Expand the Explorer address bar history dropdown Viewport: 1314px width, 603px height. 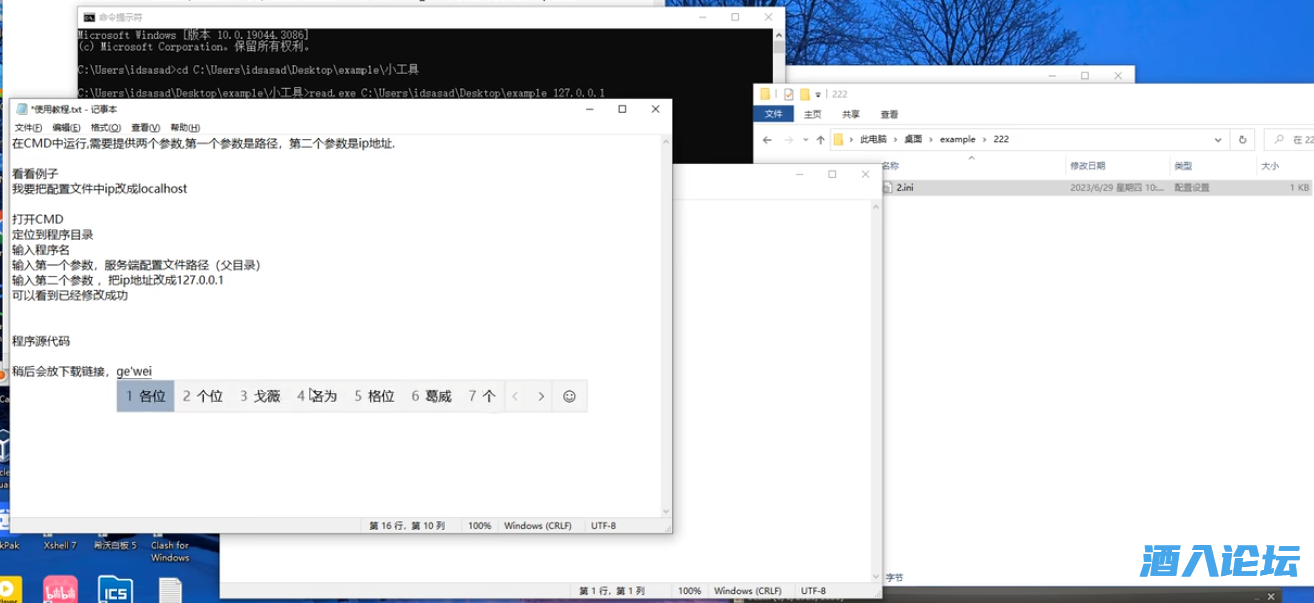pyautogui.click(x=1219, y=140)
